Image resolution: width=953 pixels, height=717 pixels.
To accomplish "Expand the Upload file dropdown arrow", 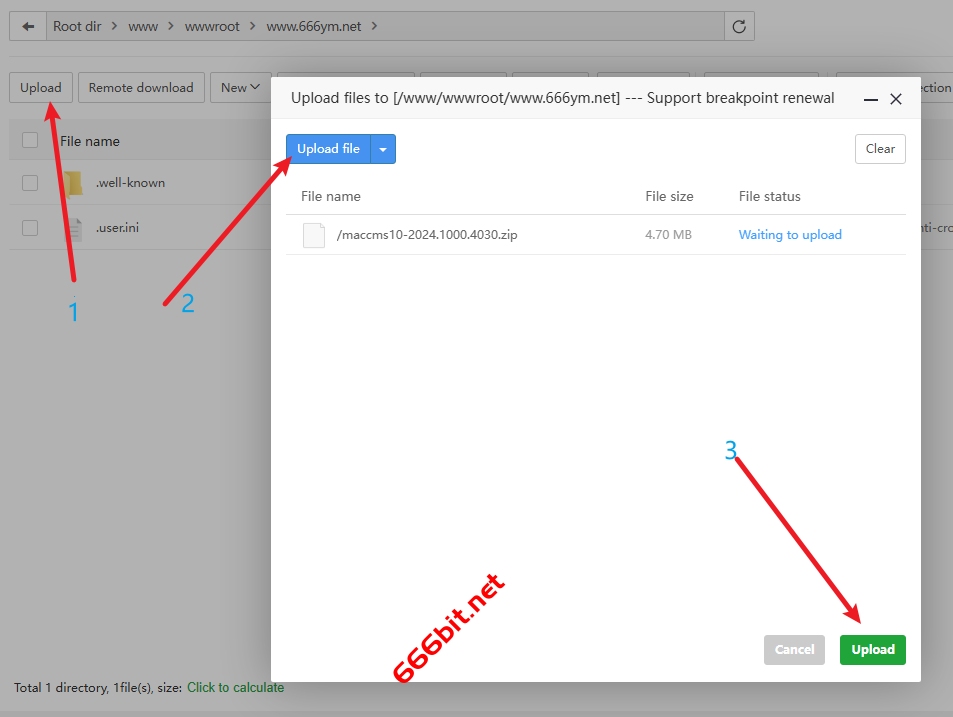I will click(x=383, y=149).
